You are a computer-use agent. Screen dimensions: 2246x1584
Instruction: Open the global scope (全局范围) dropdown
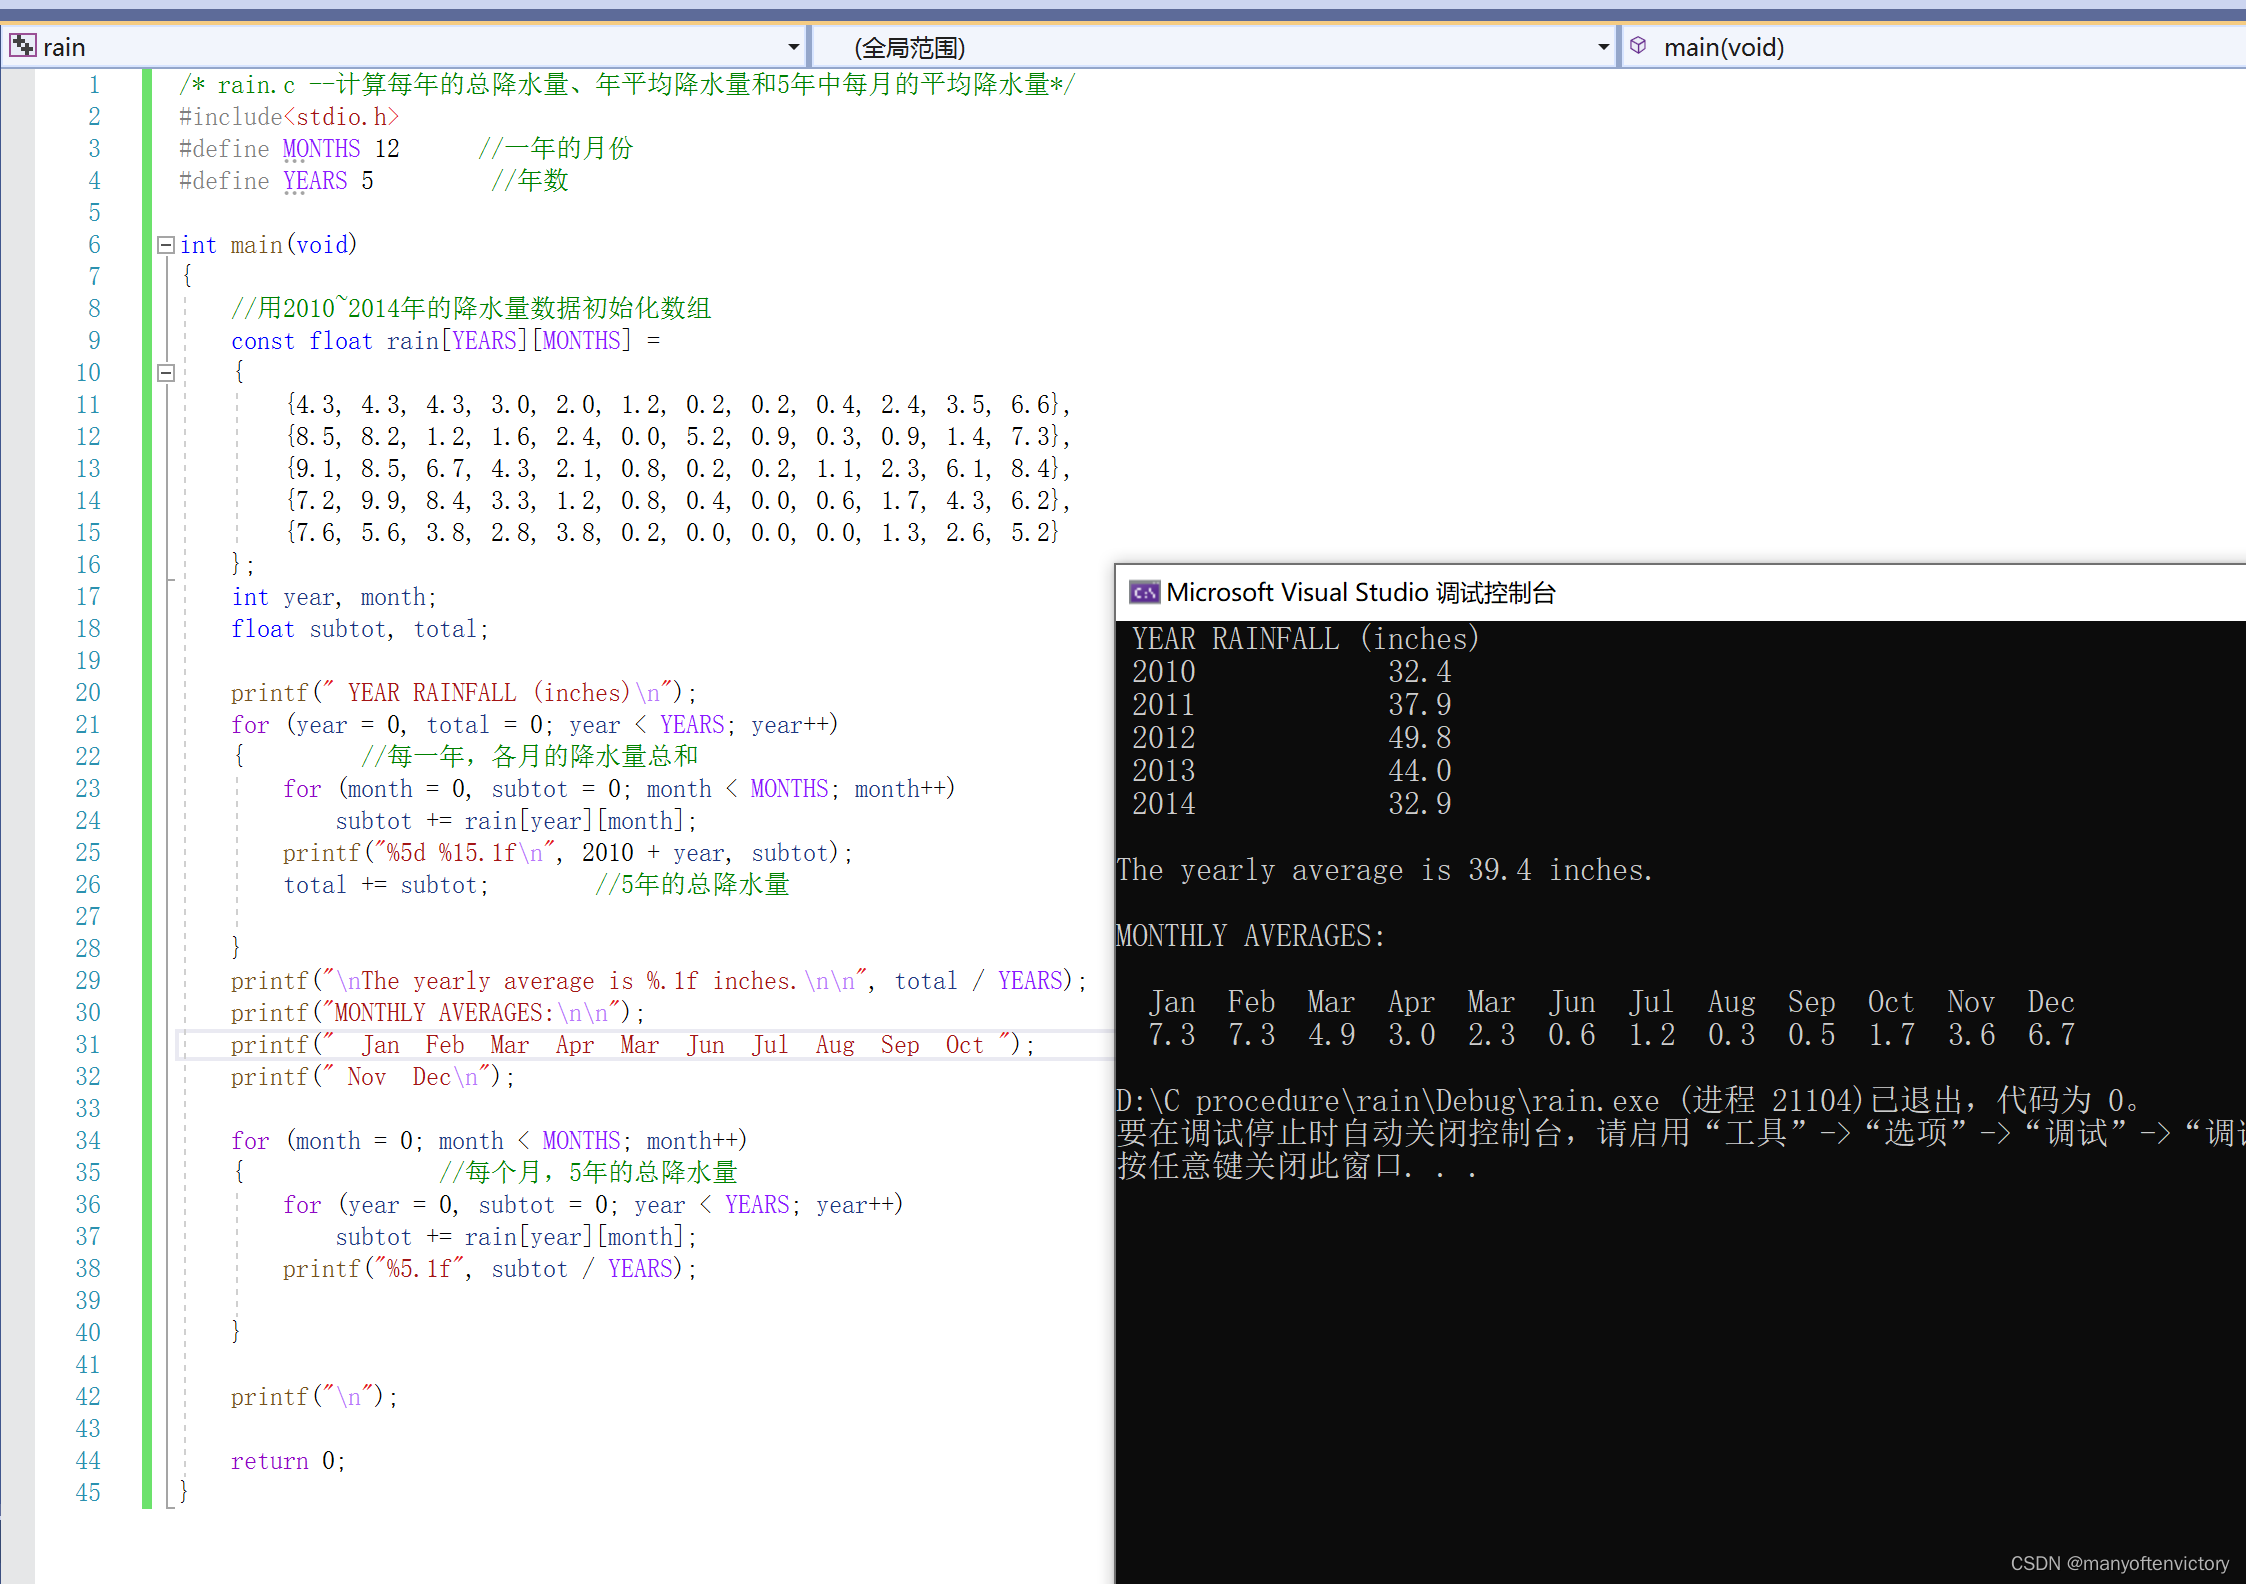pos(1603,47)
